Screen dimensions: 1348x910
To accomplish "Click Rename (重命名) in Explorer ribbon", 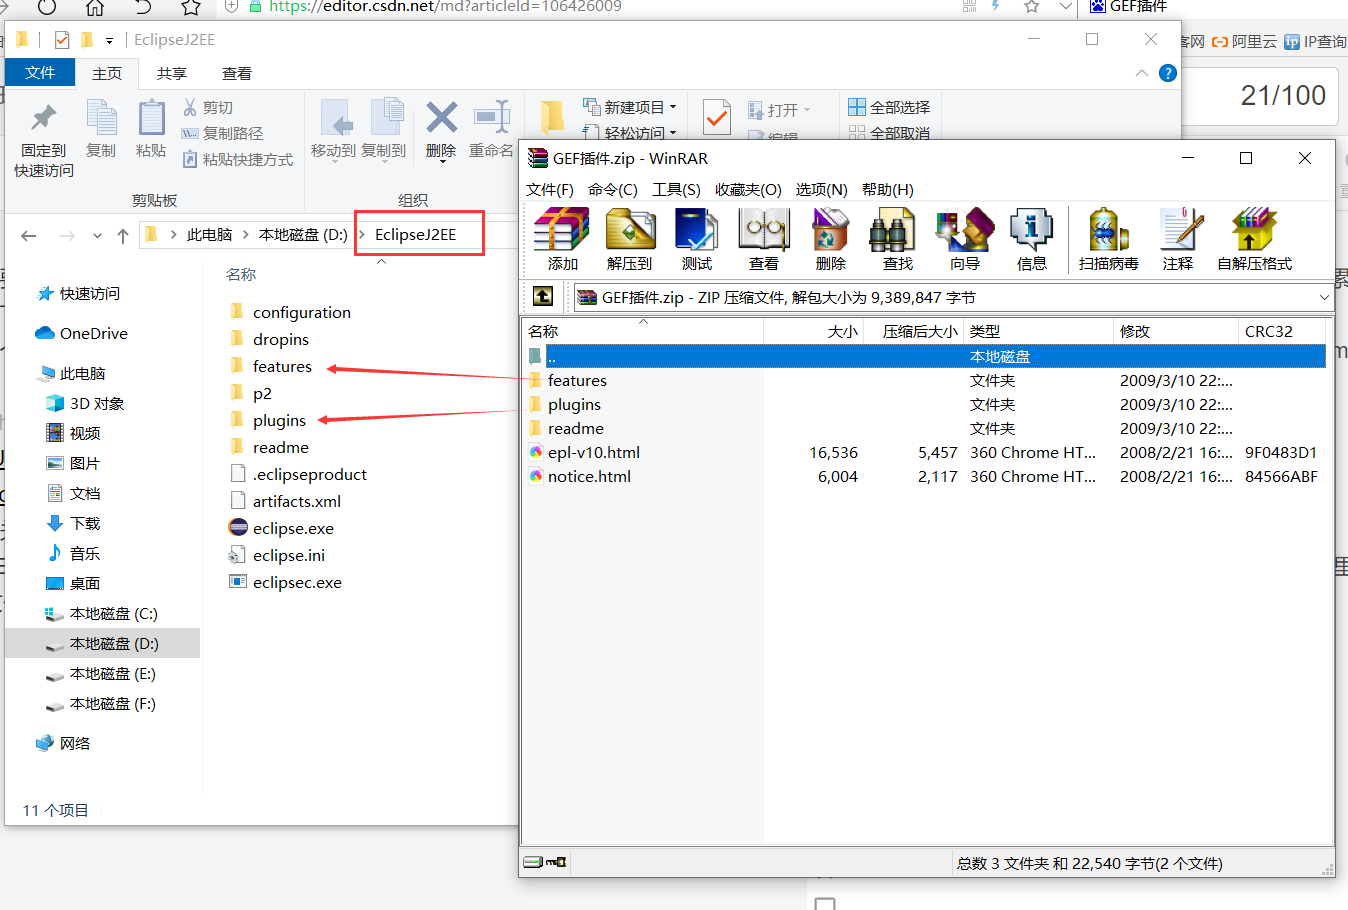I will 492,130.
